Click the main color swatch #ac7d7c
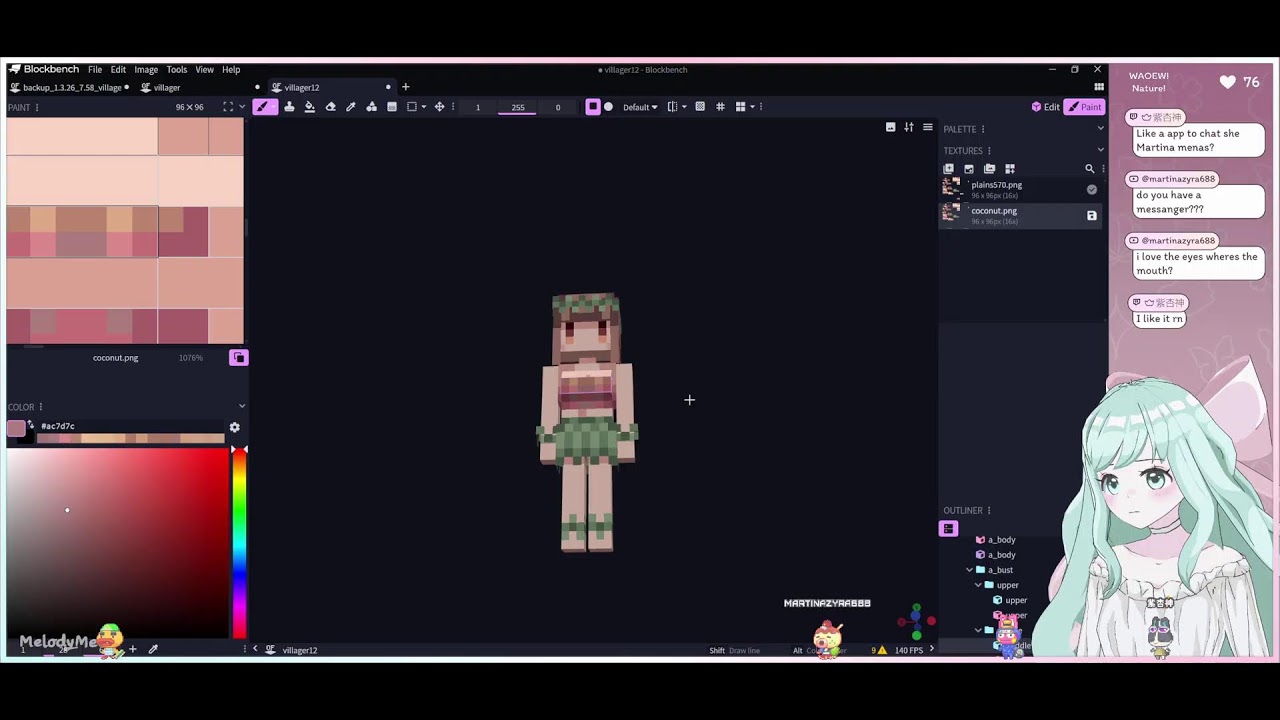 [x=15, y=429]
